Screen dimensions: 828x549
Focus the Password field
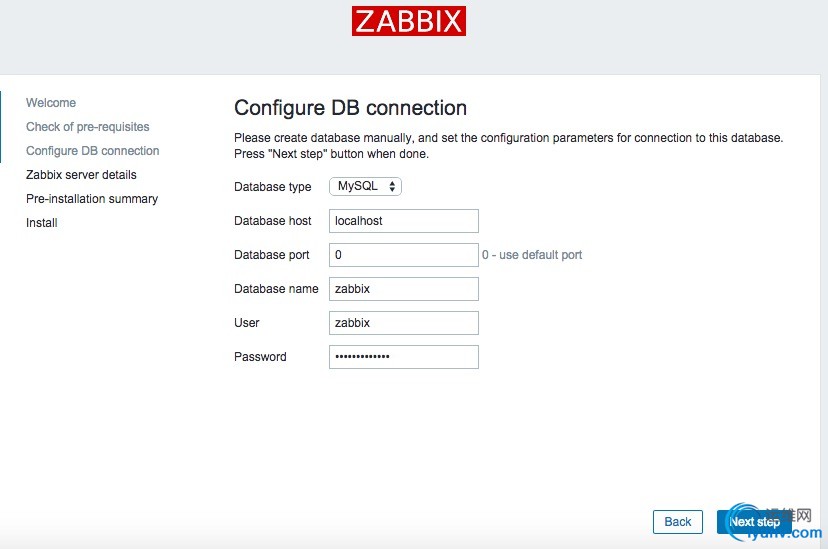[403, 357]
